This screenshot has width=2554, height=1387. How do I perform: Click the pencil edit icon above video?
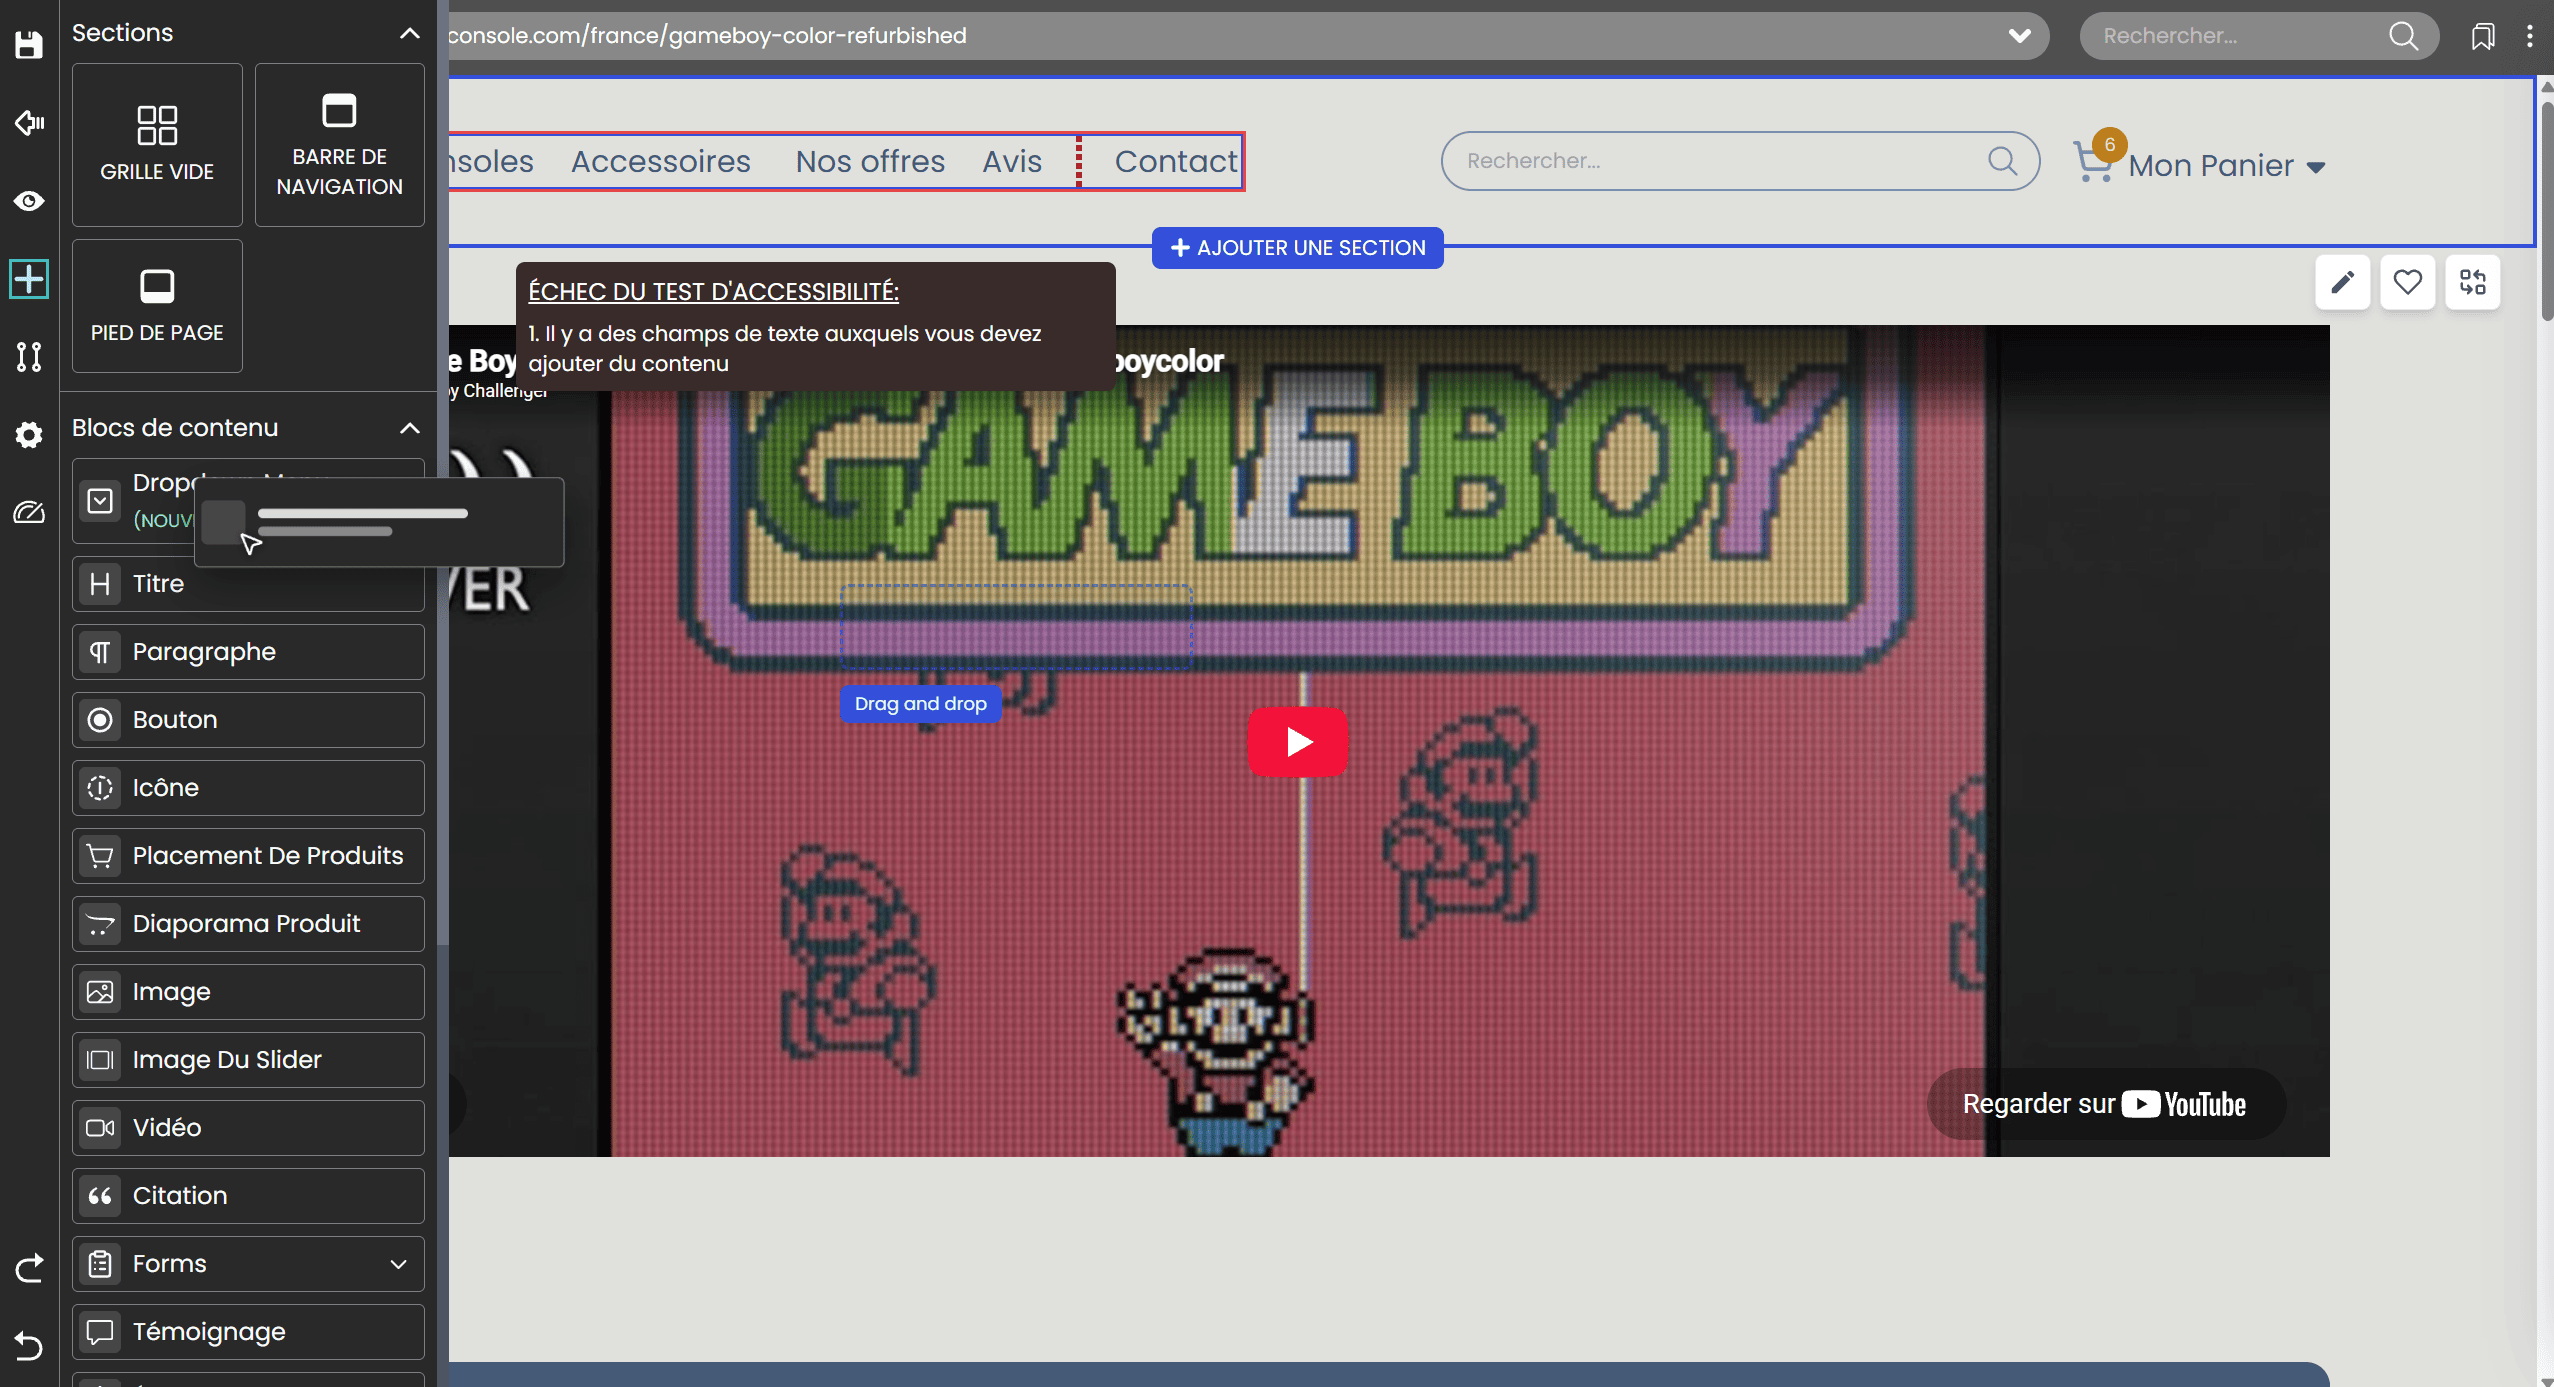click(2342, 282)
